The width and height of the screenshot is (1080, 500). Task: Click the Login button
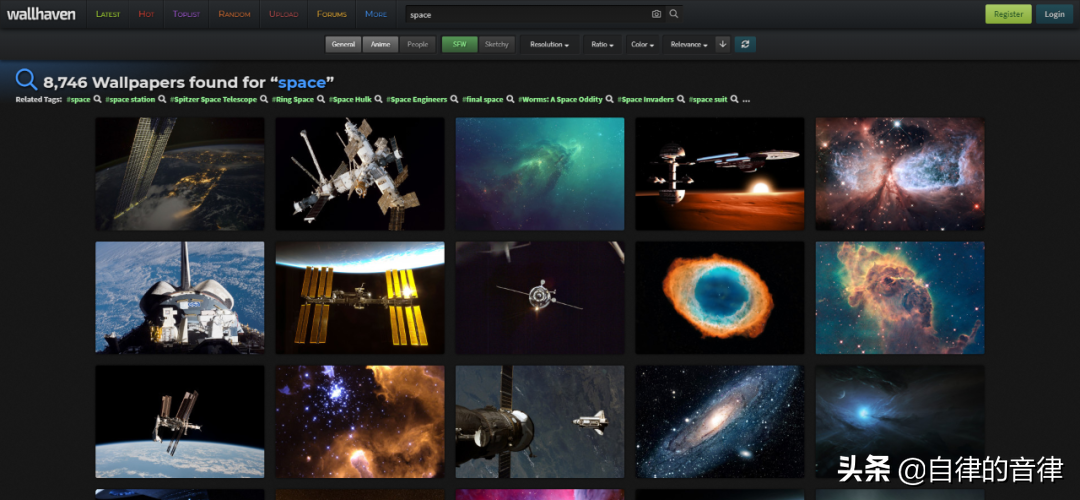pyautogui.click(x=1055, y=14)
